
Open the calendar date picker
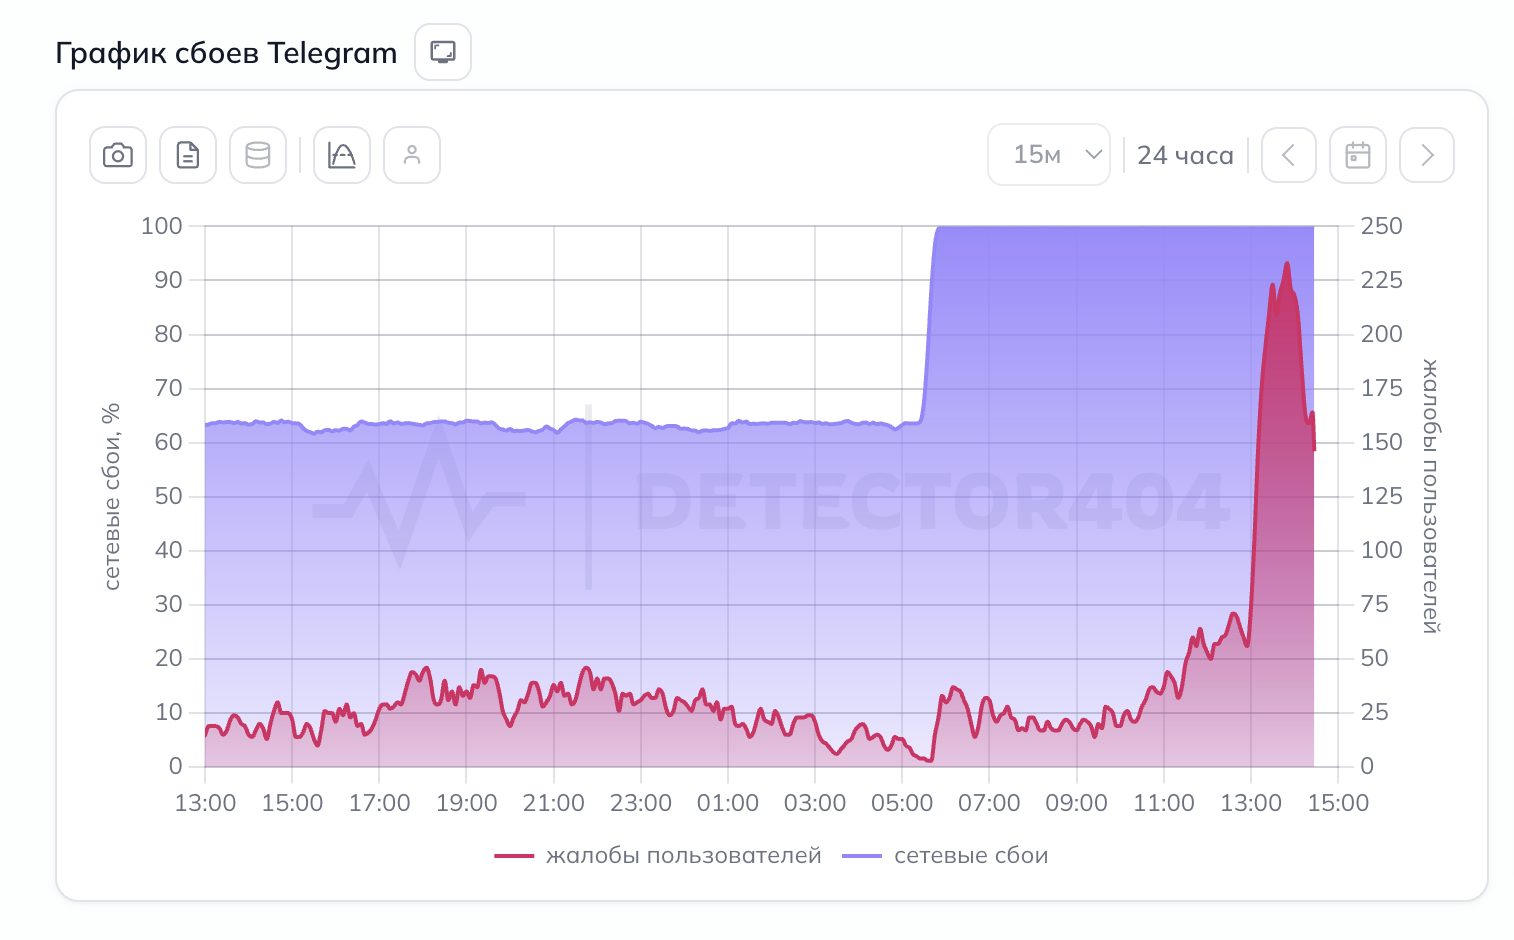pos(1356,155)
